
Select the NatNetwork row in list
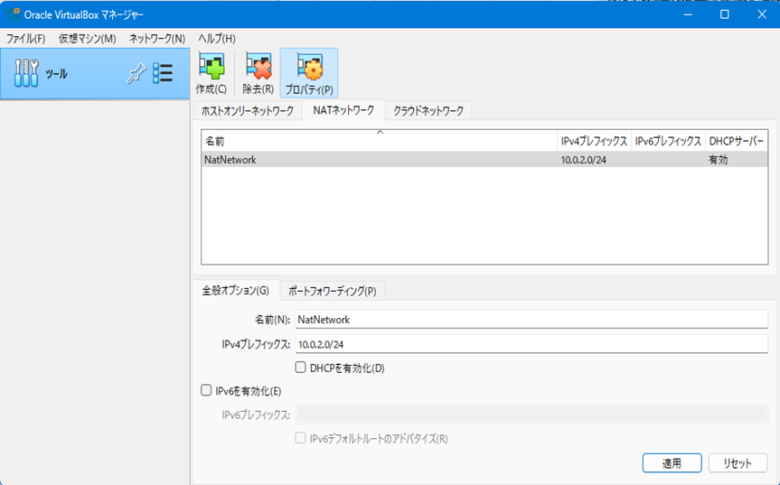485,160
